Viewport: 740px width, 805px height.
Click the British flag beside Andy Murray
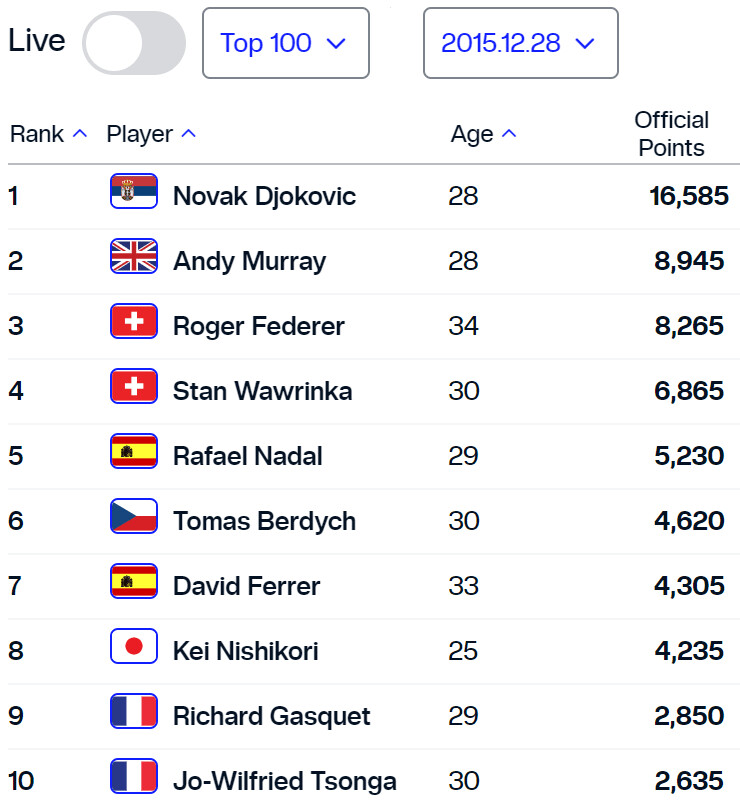pos(133,257)
